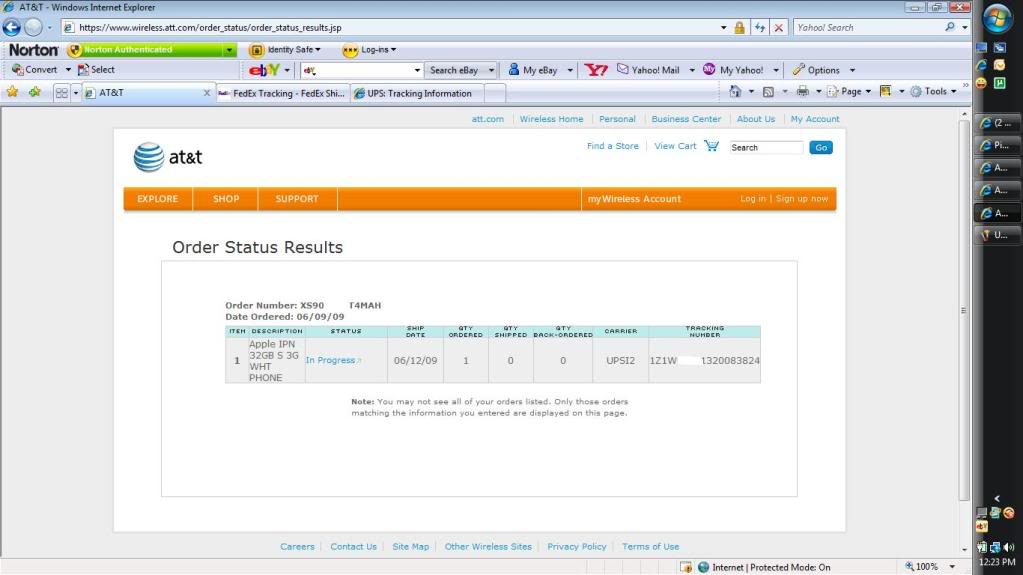Open the SUPPORT menu
The height and width of the screenshot is (575, 1023).
click(x=297, y=199)
